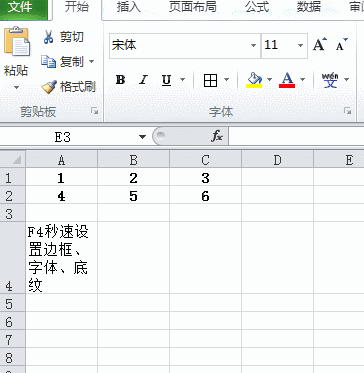Viewport: 364px width, 373px height.
Task: Click the Cut scissors icon
Action: (49, 37)
